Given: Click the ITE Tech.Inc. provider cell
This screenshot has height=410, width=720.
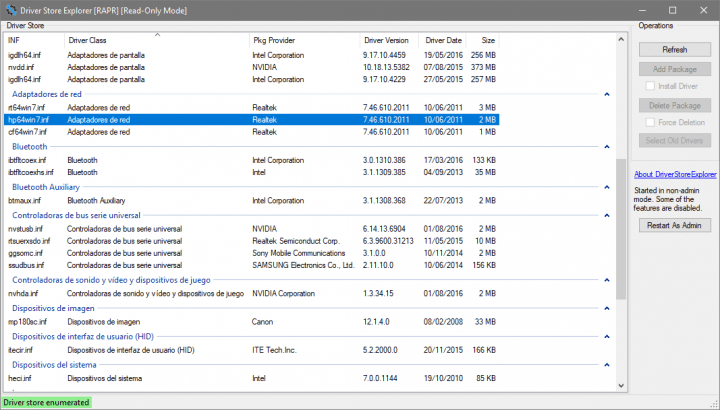Looking at the screenshot, I should point(274,350).
